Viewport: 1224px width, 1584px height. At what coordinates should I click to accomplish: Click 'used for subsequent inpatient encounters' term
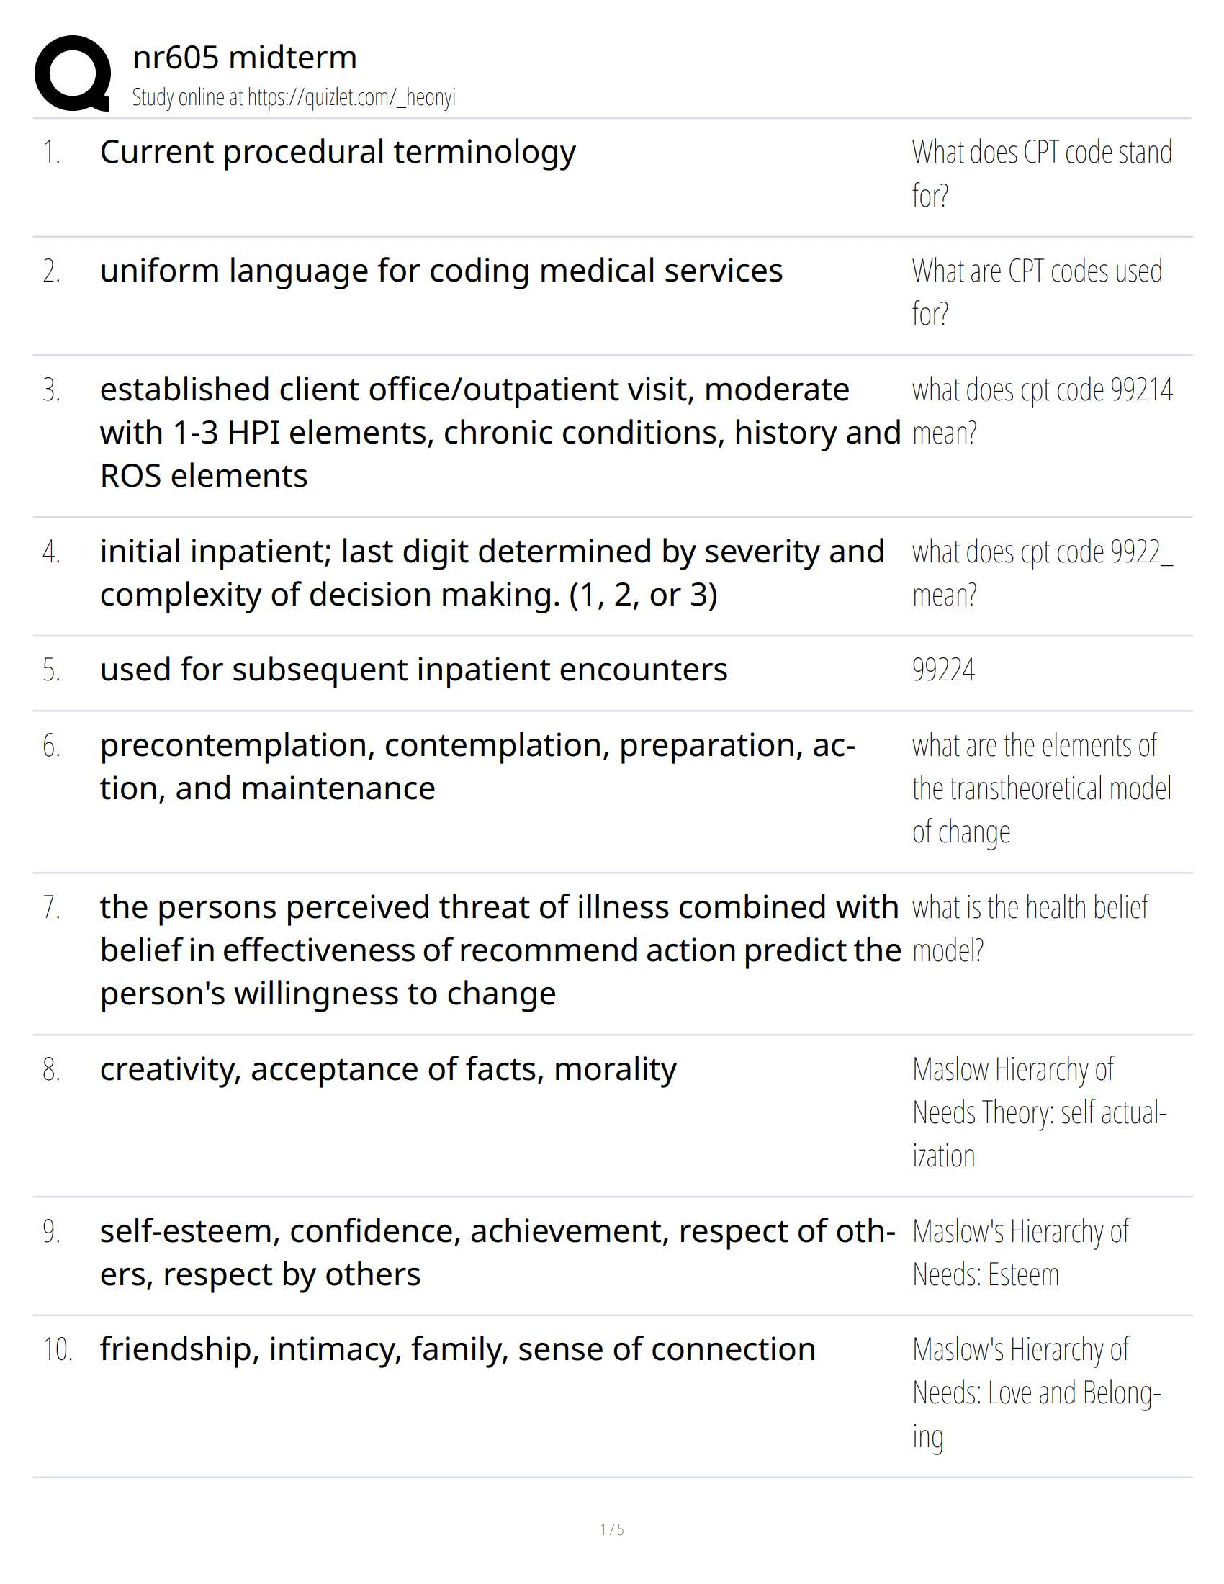point(413,669)
